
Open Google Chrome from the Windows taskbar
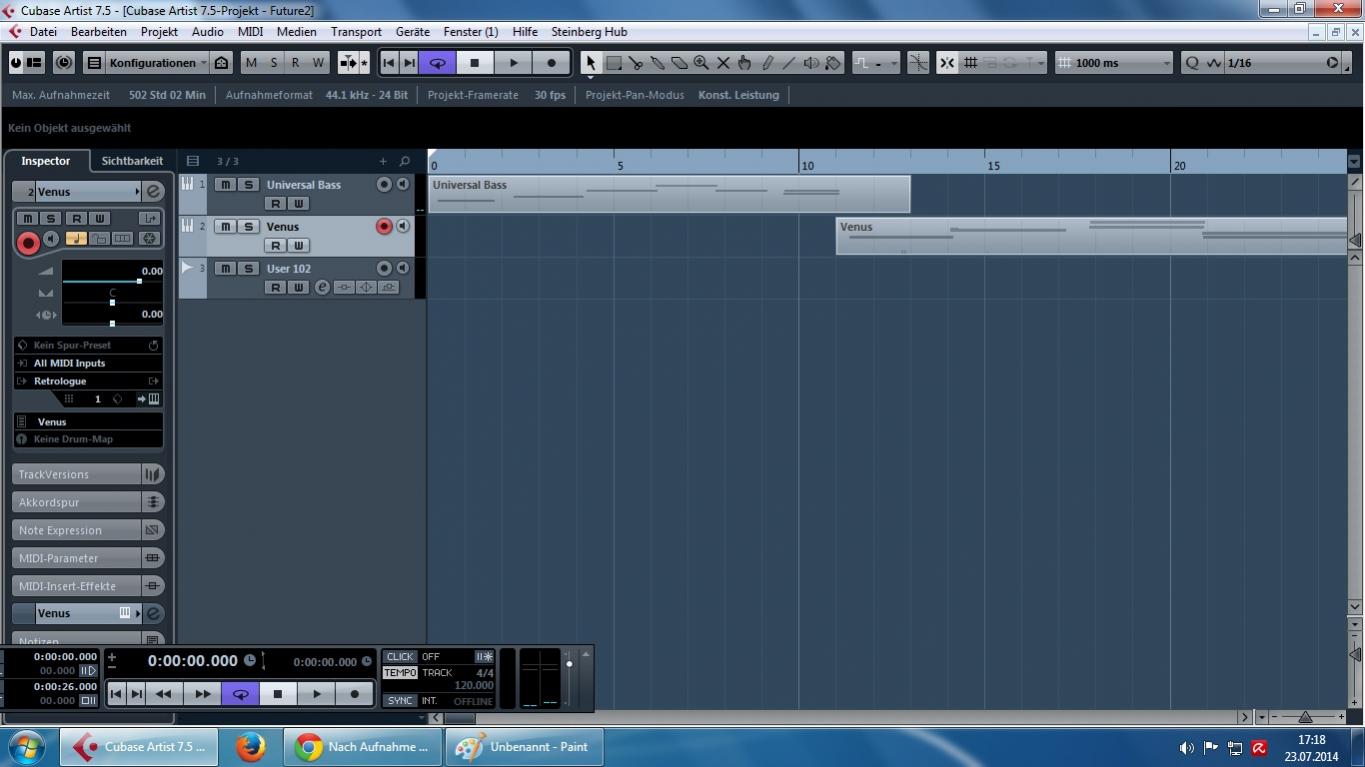[363, 747]
